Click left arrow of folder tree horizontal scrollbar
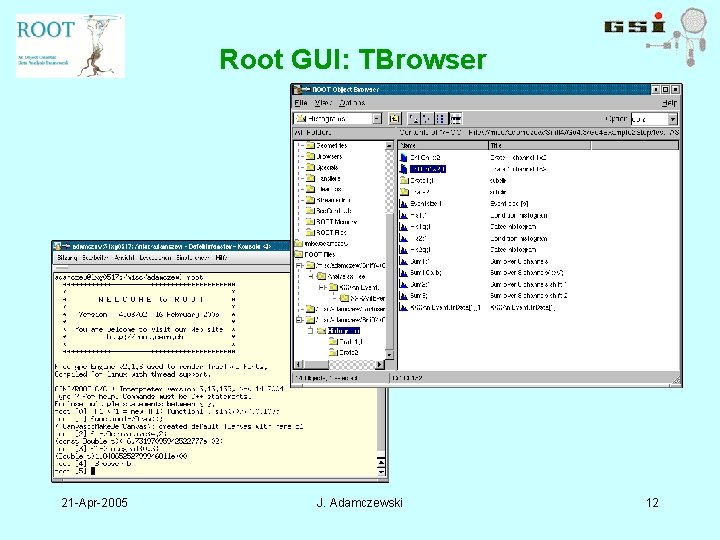Viewport: 720px width, 540px height. tap(298, 365)
